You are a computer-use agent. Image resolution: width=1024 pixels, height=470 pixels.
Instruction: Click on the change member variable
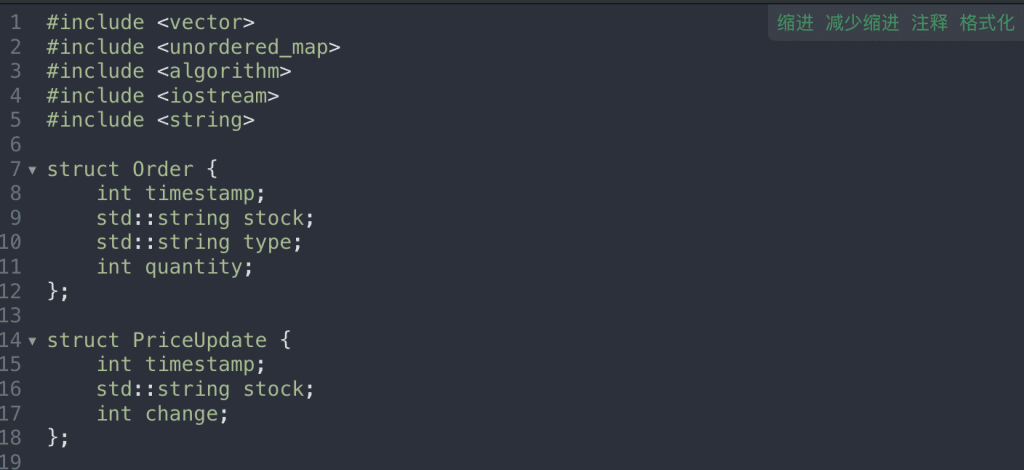[x=181, y=413]
